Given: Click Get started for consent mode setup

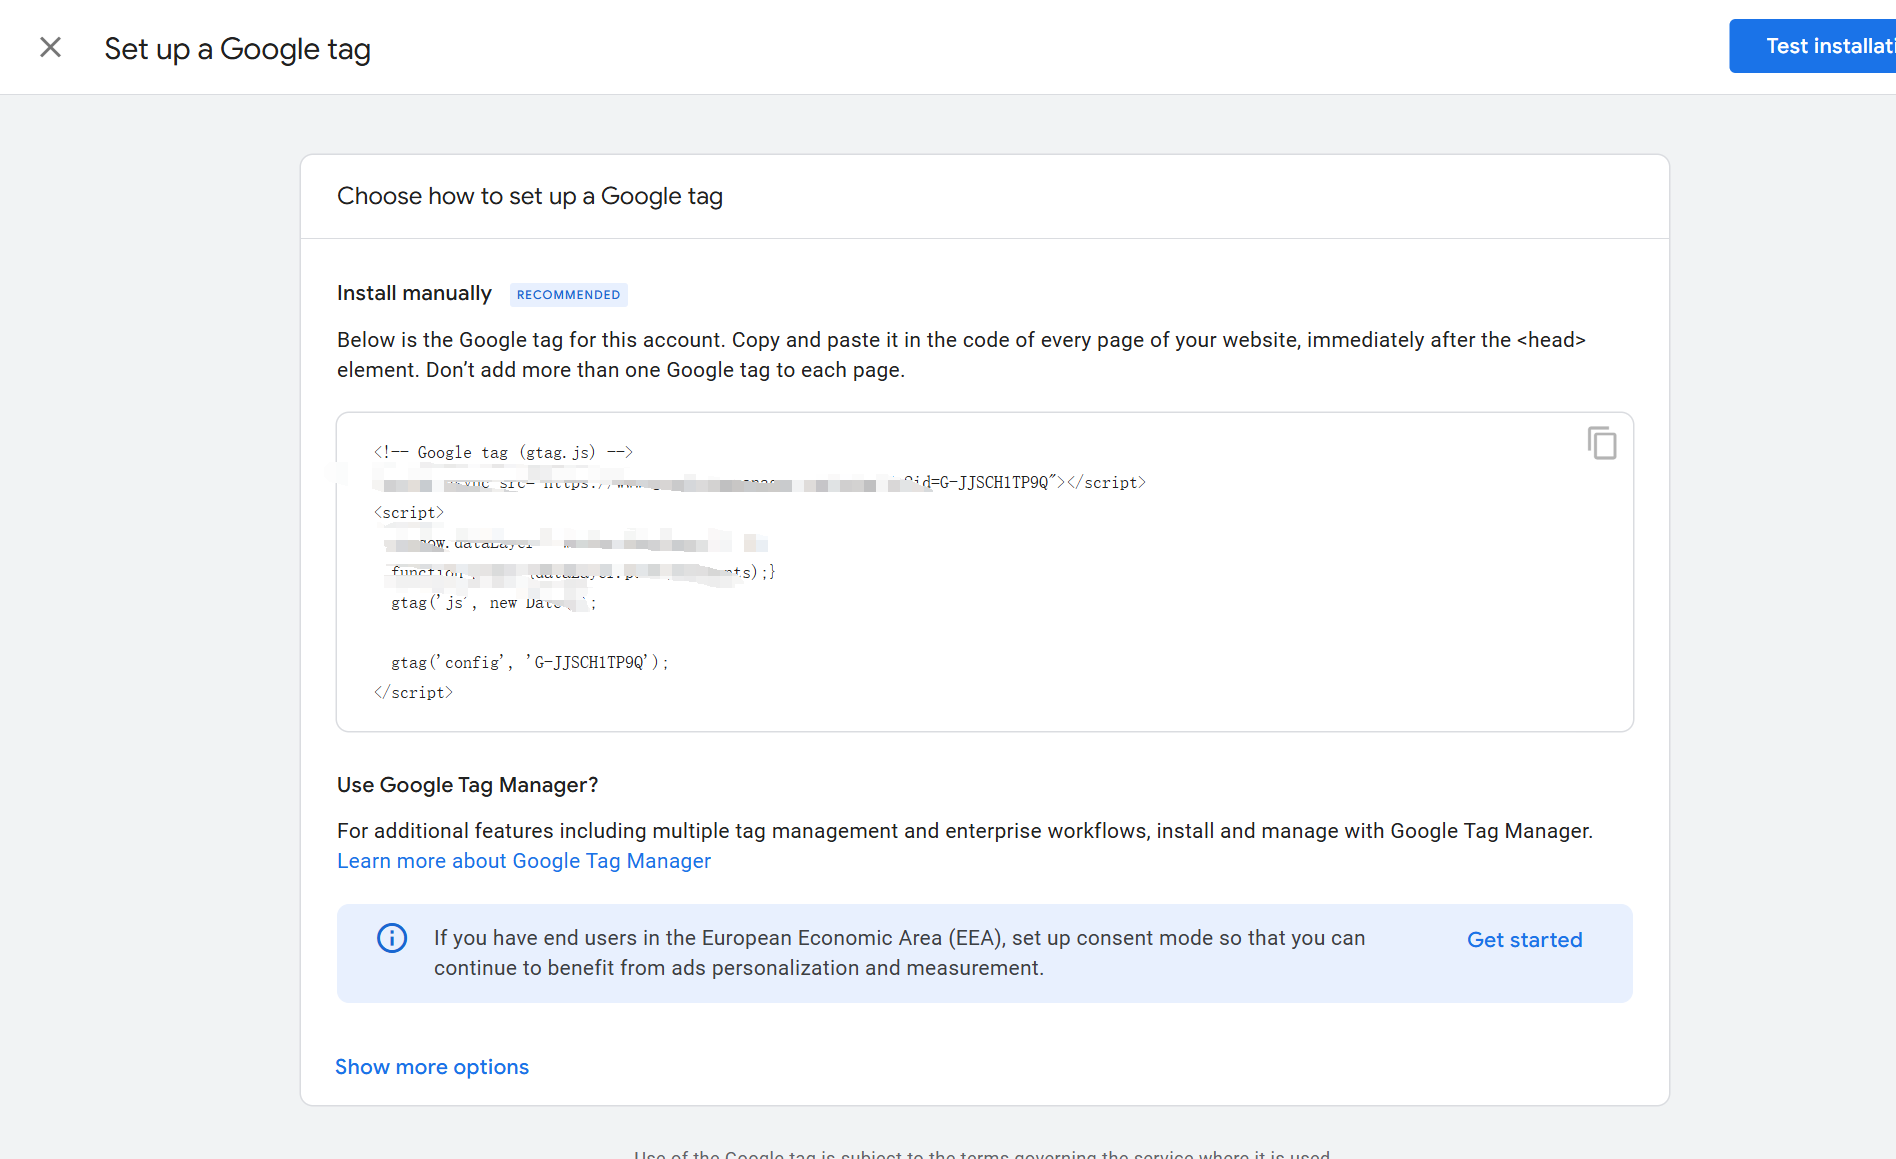Looking at the screenshot, I should pos(1524,940).
